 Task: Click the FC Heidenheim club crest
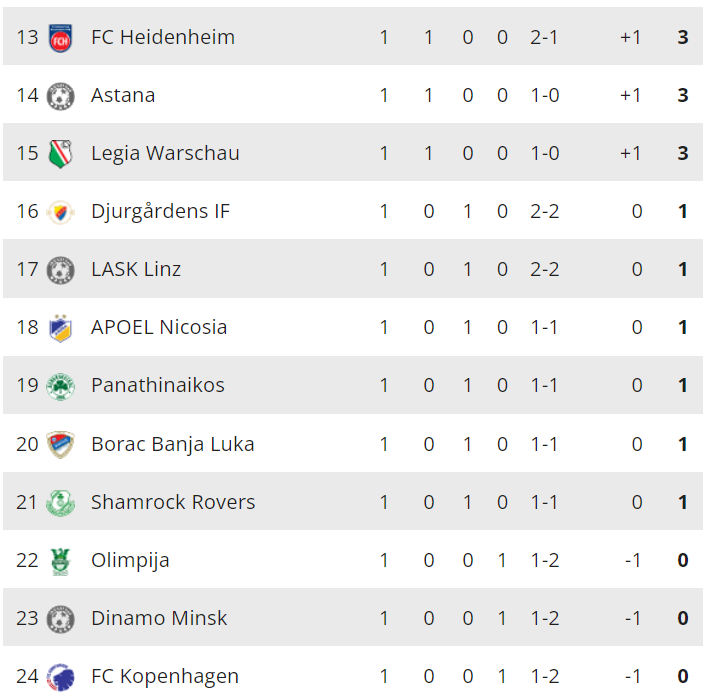61,38
